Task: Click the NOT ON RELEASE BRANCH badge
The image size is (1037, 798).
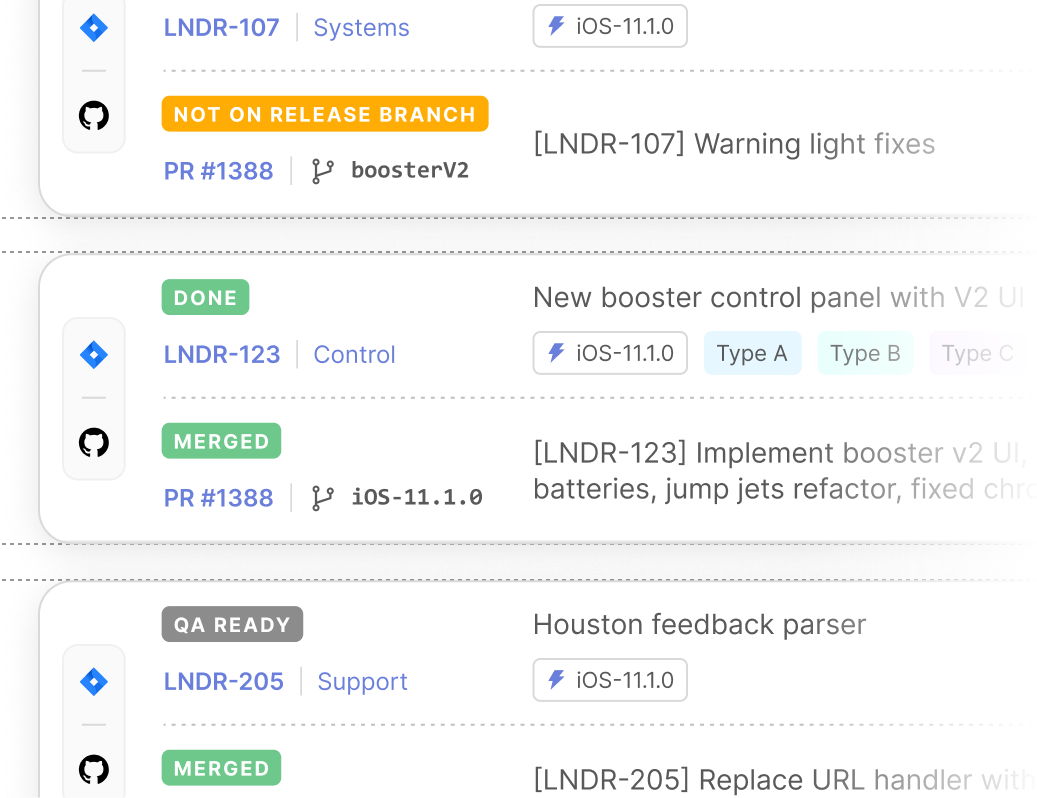Action: tap(324, 114)
